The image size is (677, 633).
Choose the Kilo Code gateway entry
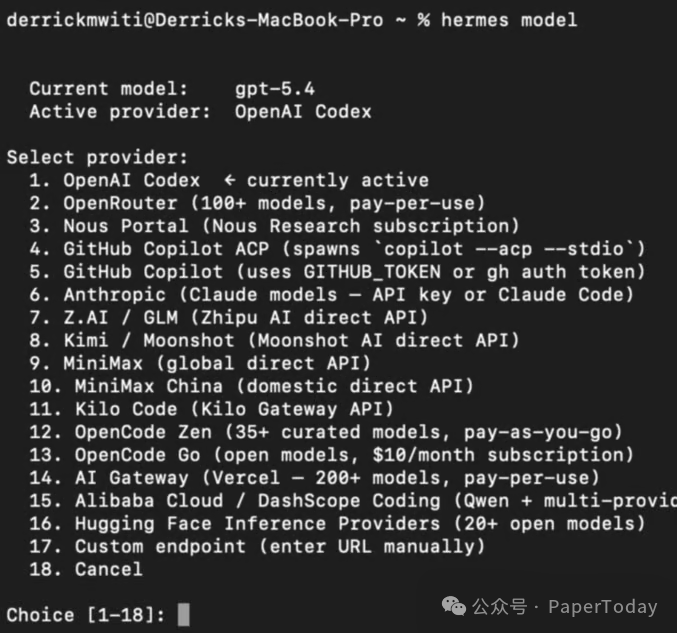tap(234, 409)
